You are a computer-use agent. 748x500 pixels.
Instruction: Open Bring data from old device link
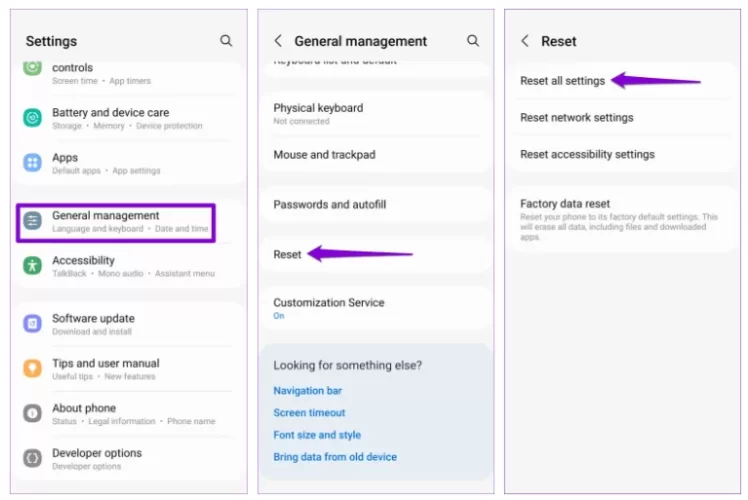coord(334,457)
